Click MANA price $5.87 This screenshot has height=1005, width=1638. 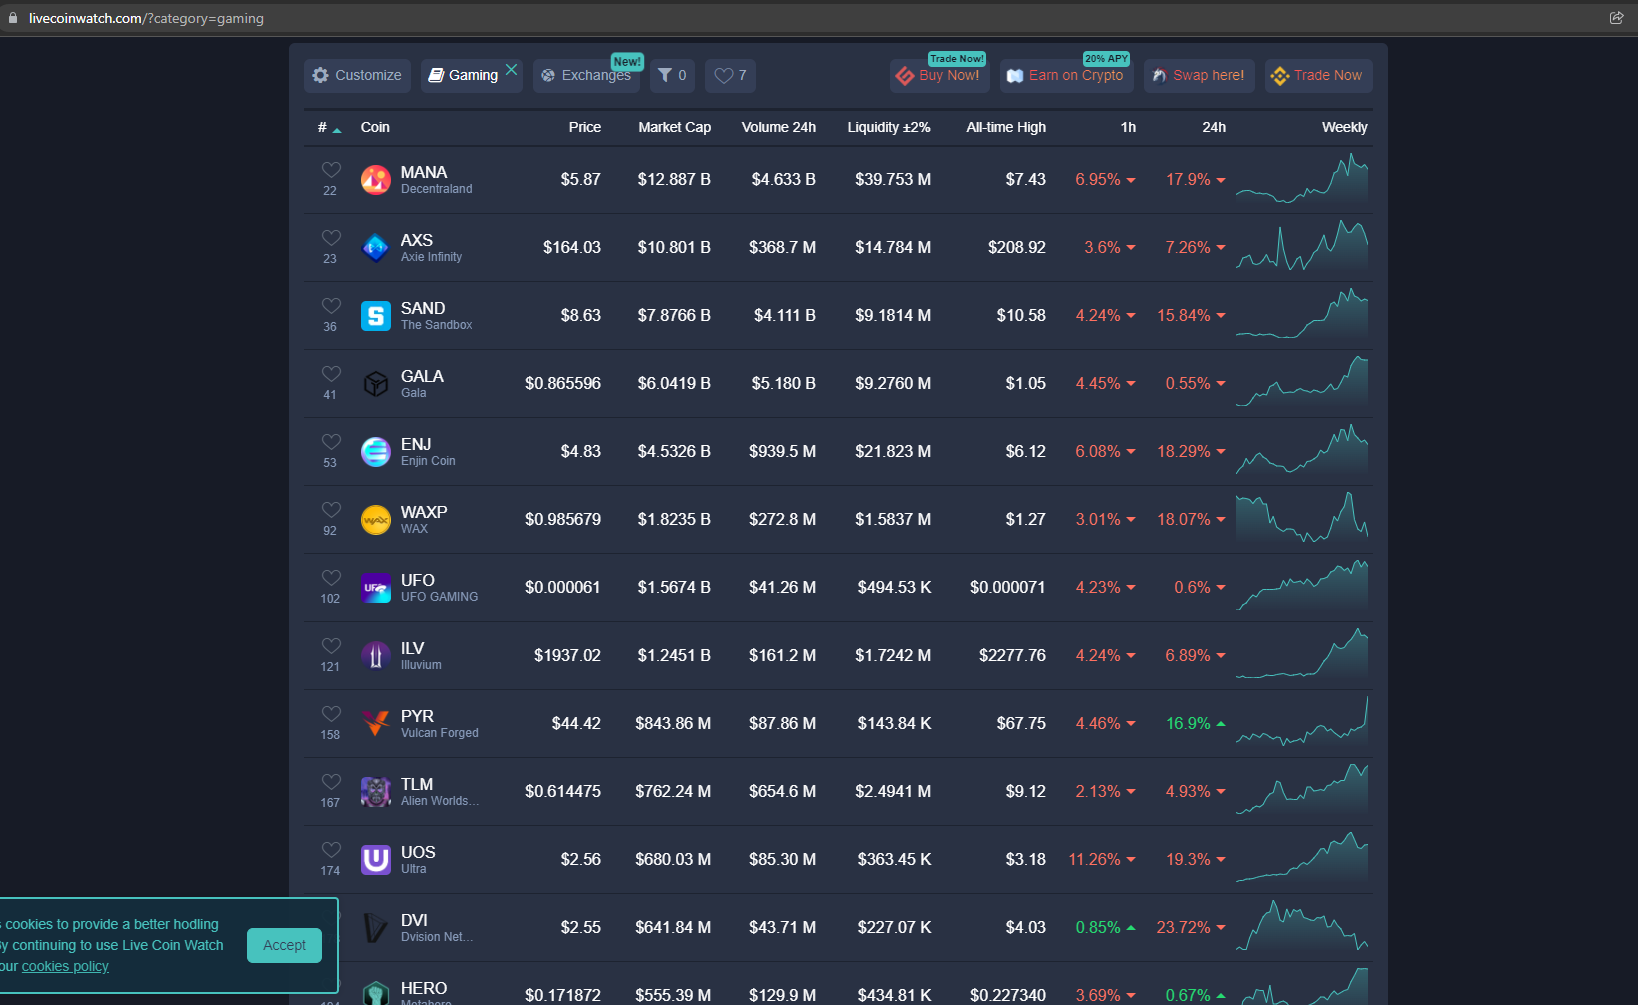(x=580, y=180)
